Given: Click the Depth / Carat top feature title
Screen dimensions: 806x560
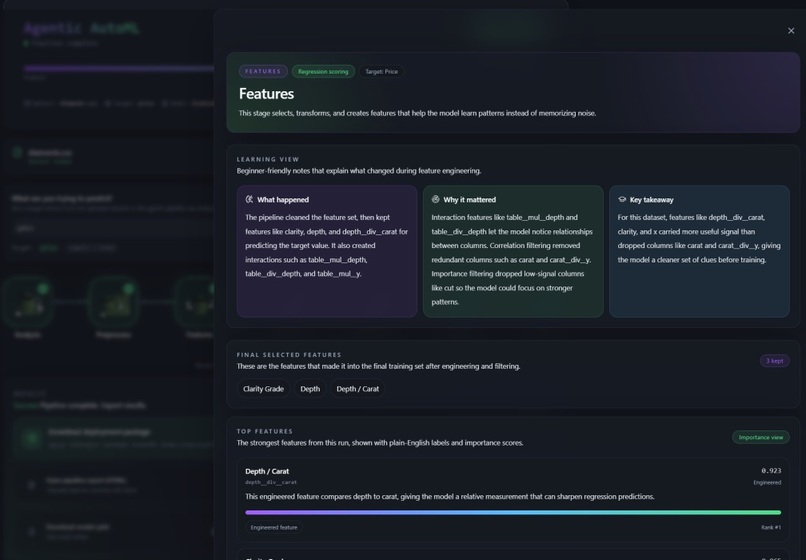Looking at the screenshot, I should tap(267, 471).
